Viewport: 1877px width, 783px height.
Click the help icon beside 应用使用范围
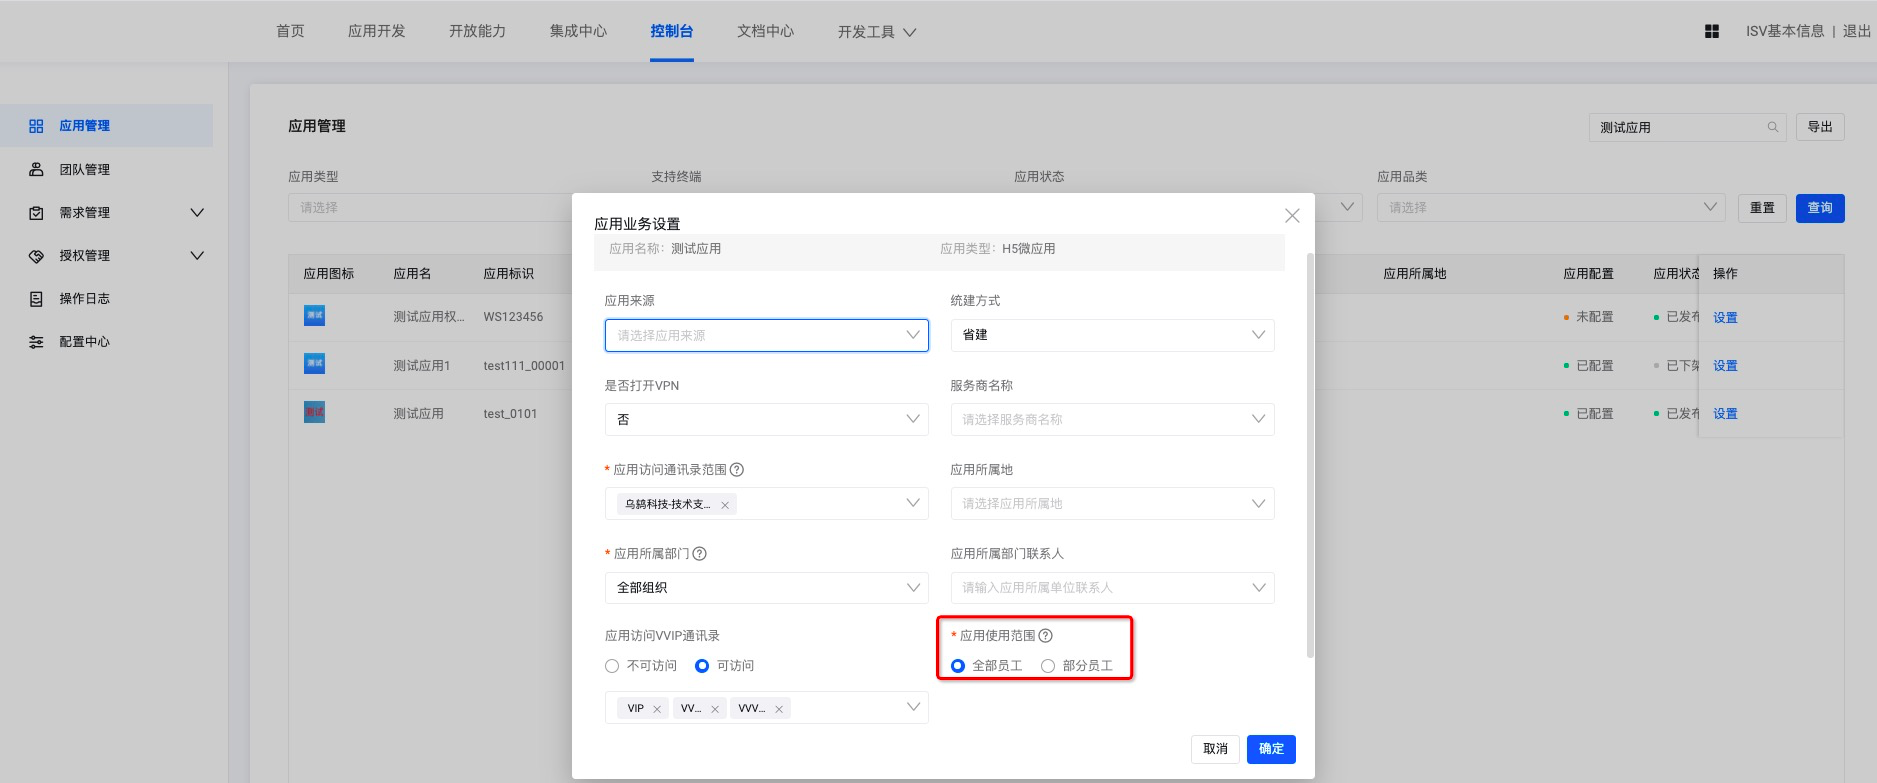[x=1046, y=636]
